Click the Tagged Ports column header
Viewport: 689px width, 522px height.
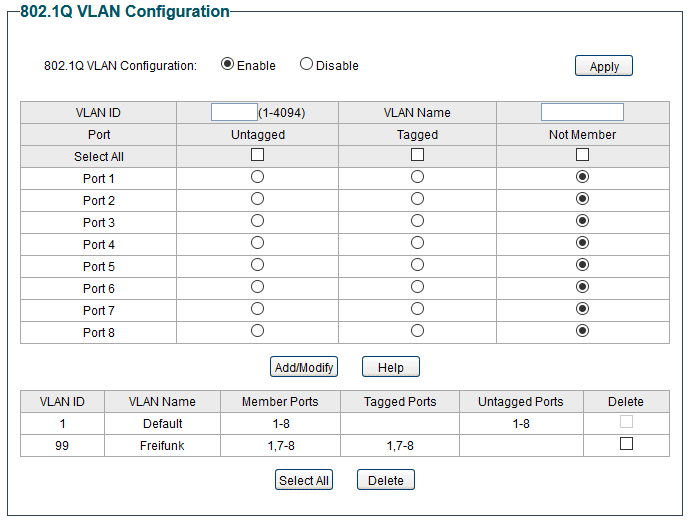pos(400,402)
